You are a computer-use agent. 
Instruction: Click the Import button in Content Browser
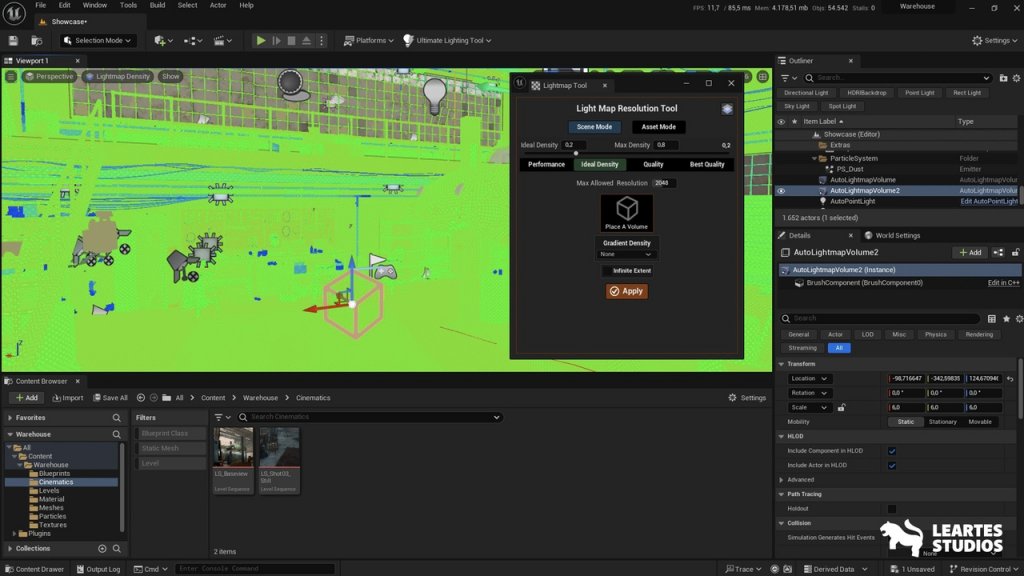coord(68,398)
